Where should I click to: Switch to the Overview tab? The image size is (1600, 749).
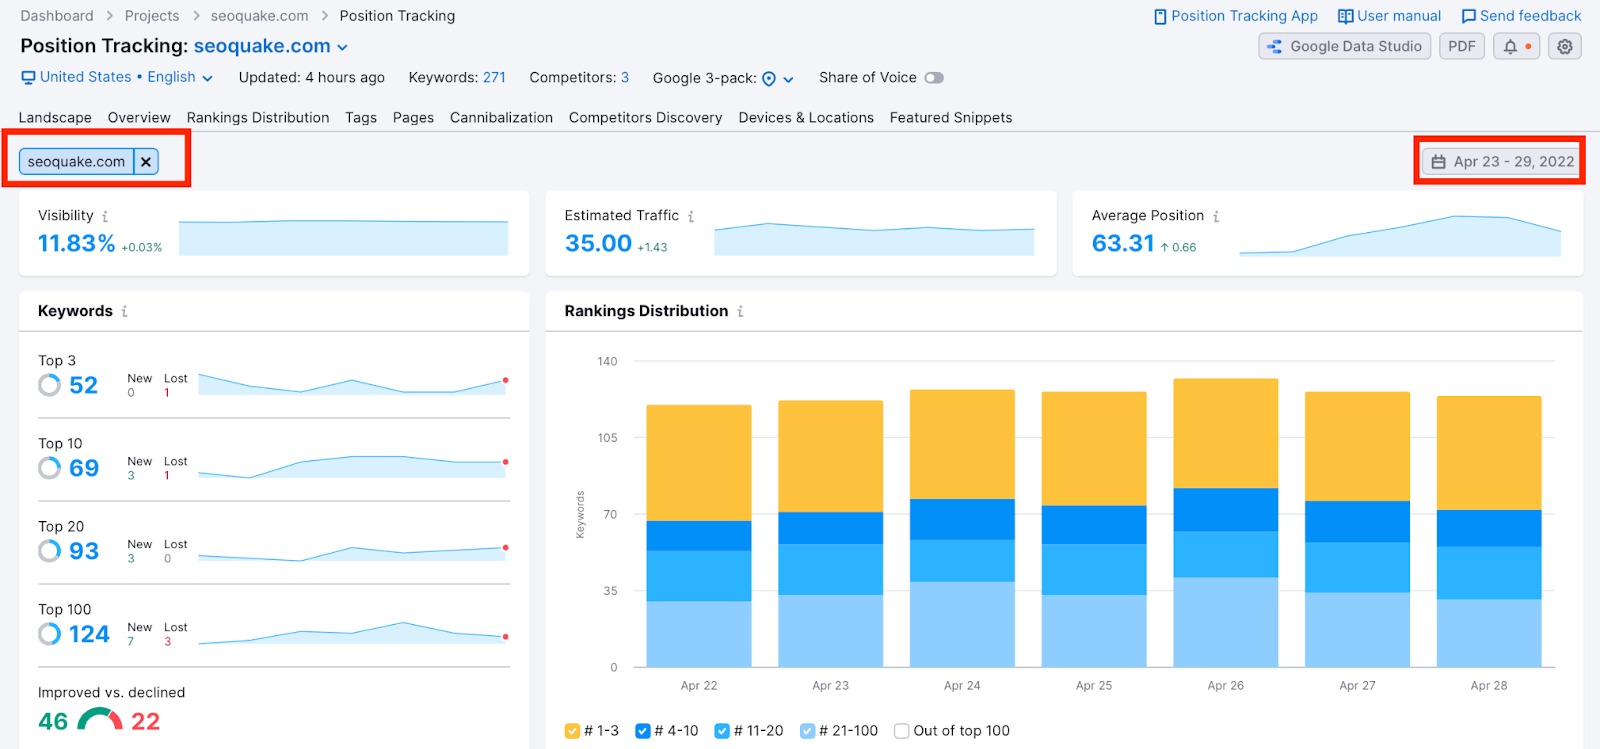click(x=139, y=118)
